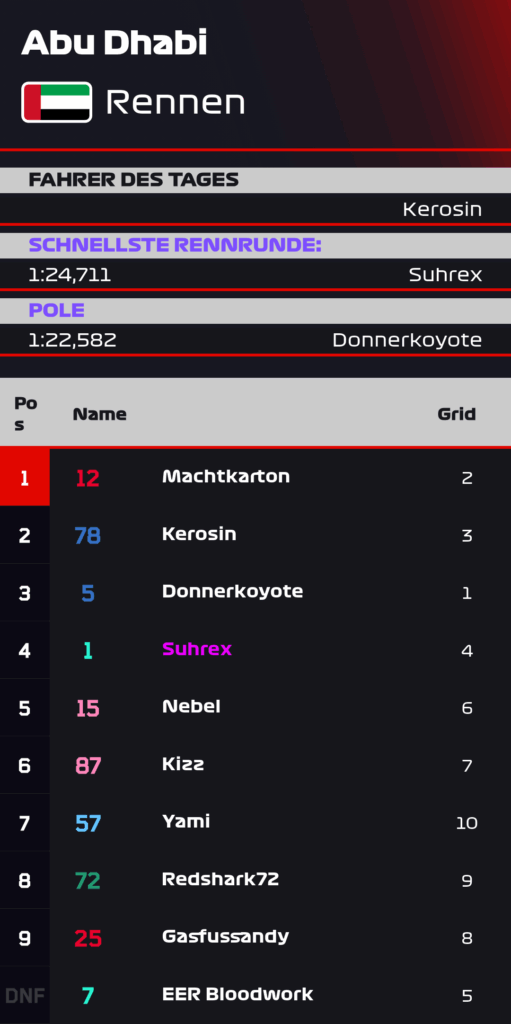Select the Fahrer des Tages heading

(133, 180)
